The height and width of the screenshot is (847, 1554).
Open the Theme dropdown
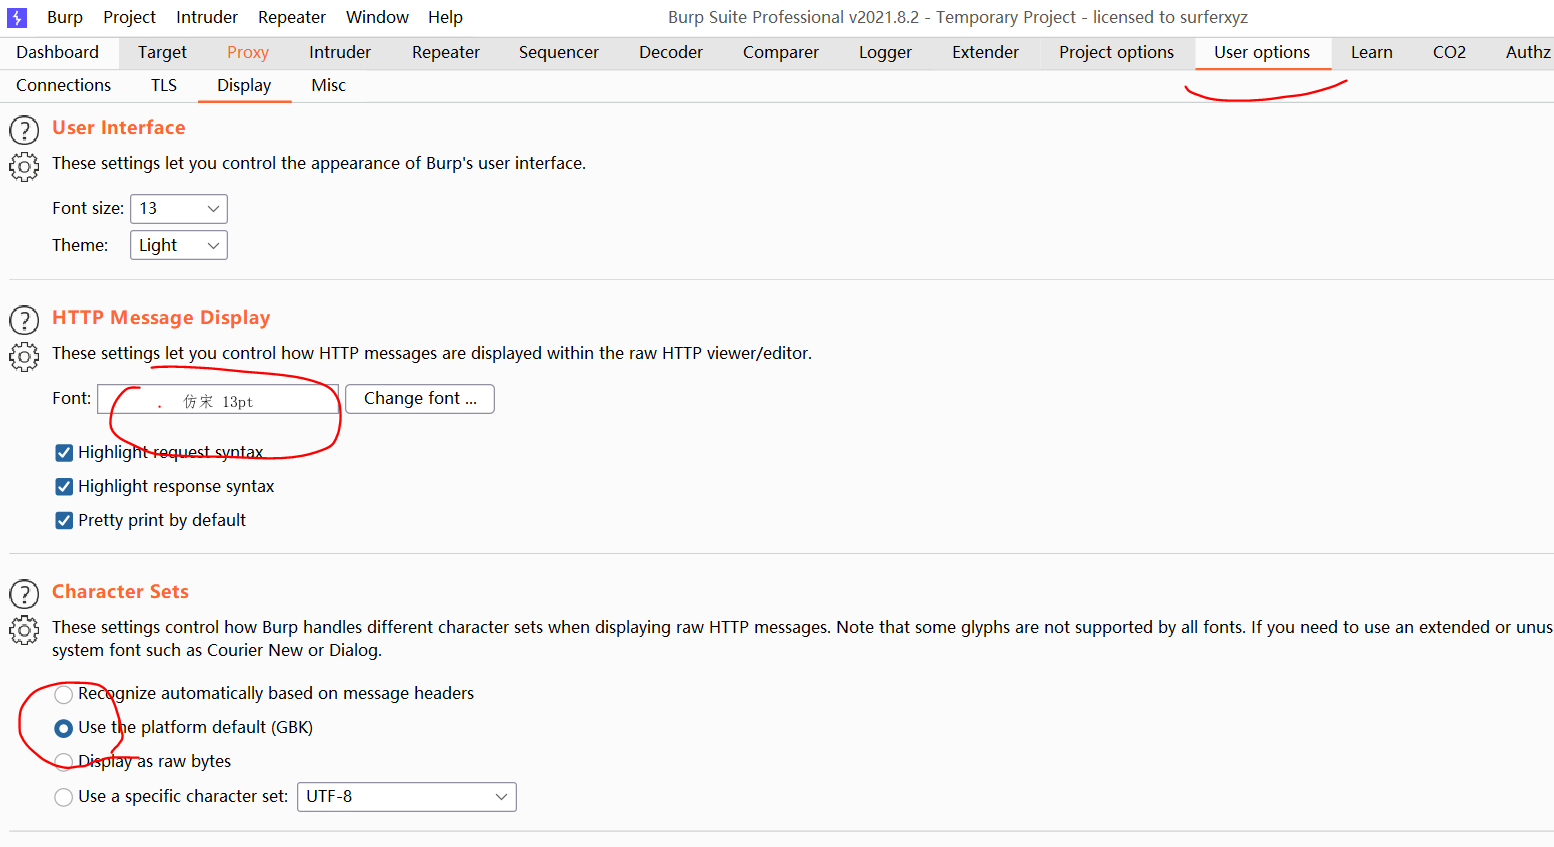pyautogui.click(x=179, y=245)
